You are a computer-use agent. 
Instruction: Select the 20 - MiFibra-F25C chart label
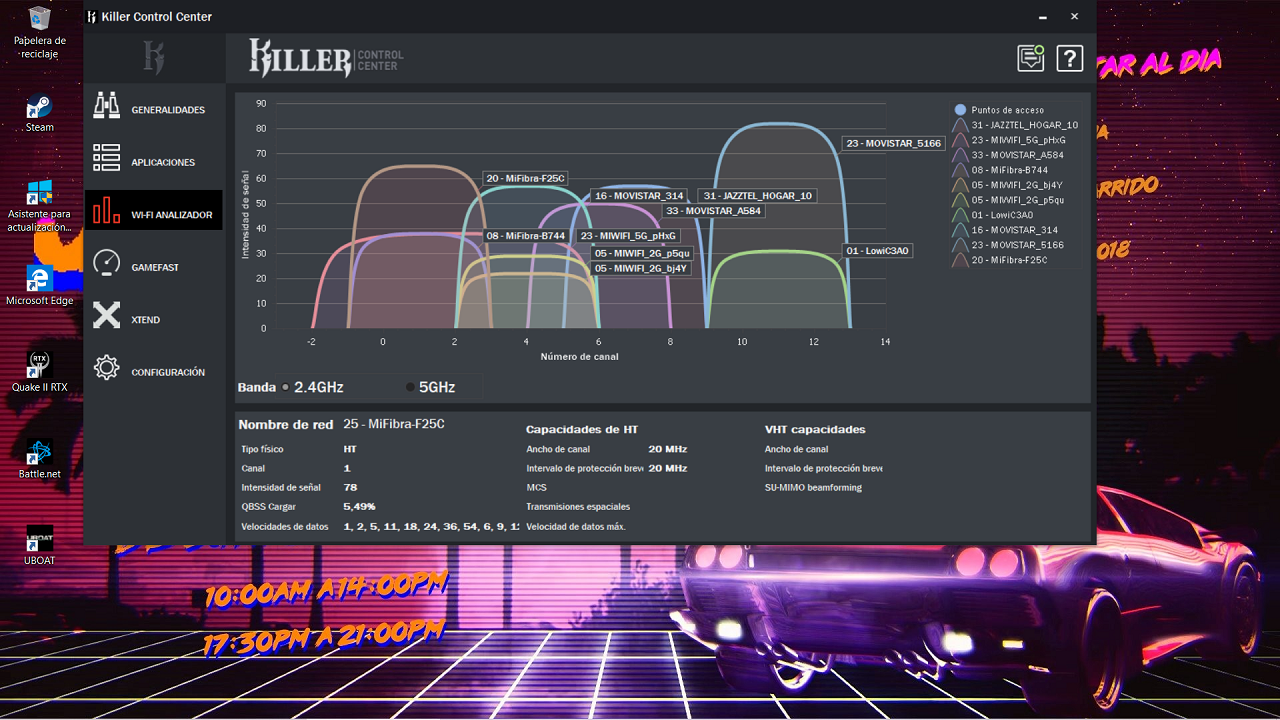coord(525,178)
